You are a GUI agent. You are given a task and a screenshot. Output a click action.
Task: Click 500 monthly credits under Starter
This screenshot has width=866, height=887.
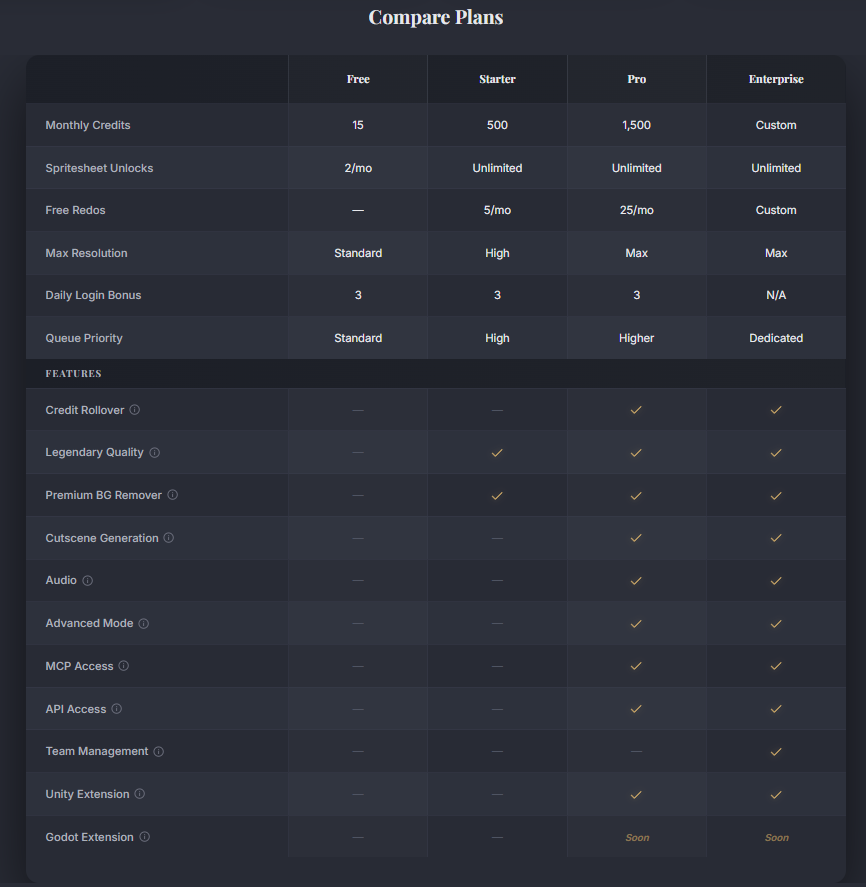tap(497, 125)
